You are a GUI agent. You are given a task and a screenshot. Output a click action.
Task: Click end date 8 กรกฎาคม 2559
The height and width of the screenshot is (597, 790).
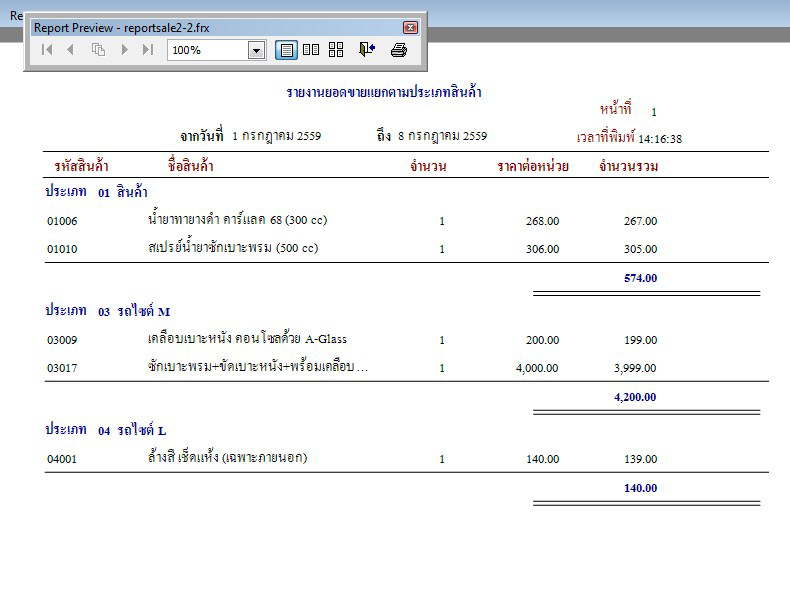[x=442, y=136]
